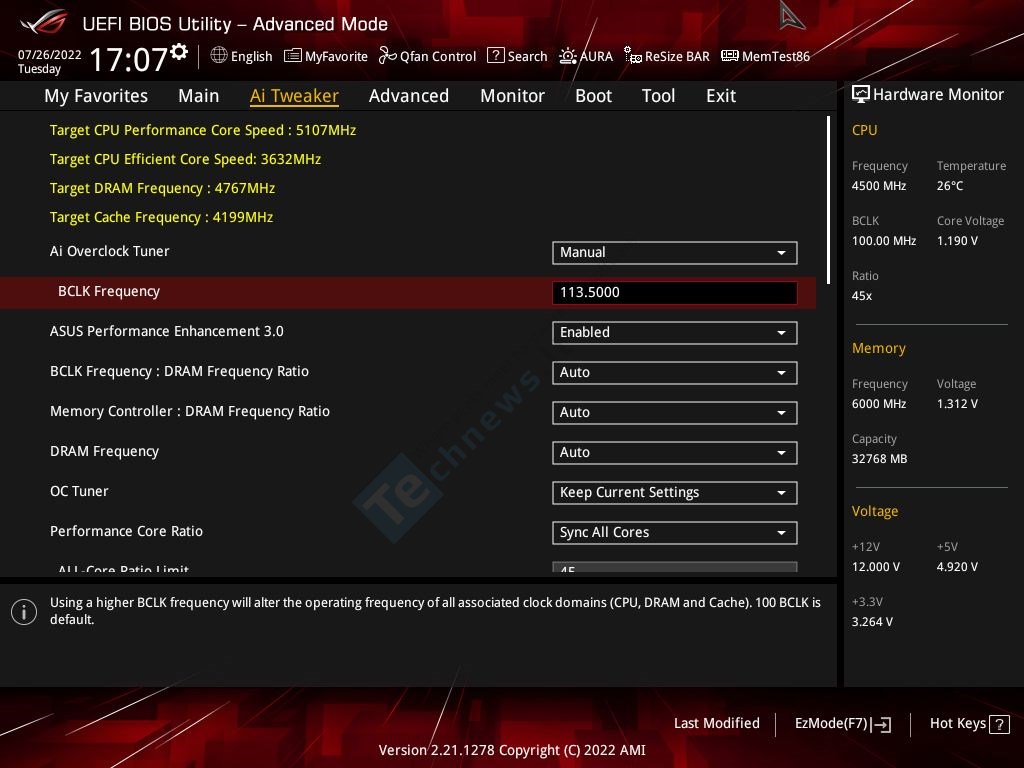Viewport: 1024px width, 768px height.
Task: Open the OC Tuner dropdown
Action: [675, 492]
